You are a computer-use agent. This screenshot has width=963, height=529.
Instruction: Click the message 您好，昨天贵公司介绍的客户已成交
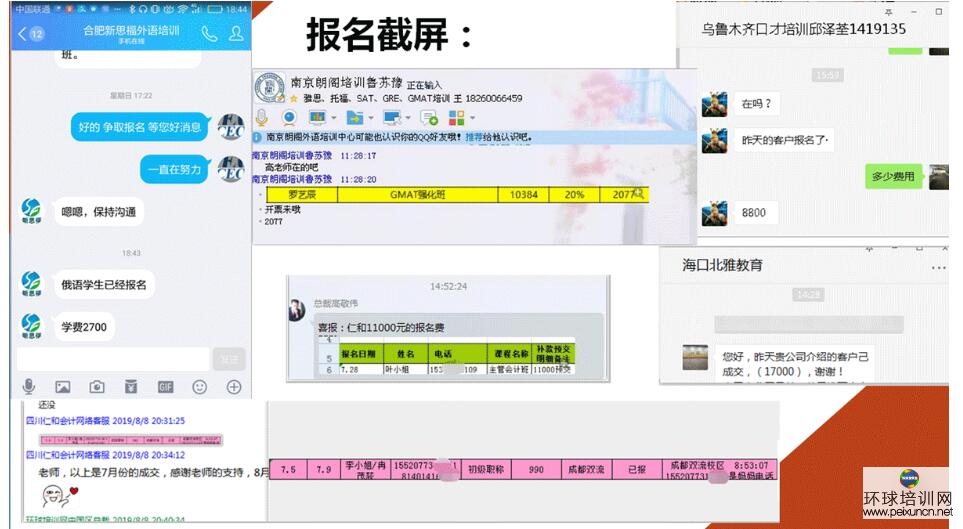(795, 364)
